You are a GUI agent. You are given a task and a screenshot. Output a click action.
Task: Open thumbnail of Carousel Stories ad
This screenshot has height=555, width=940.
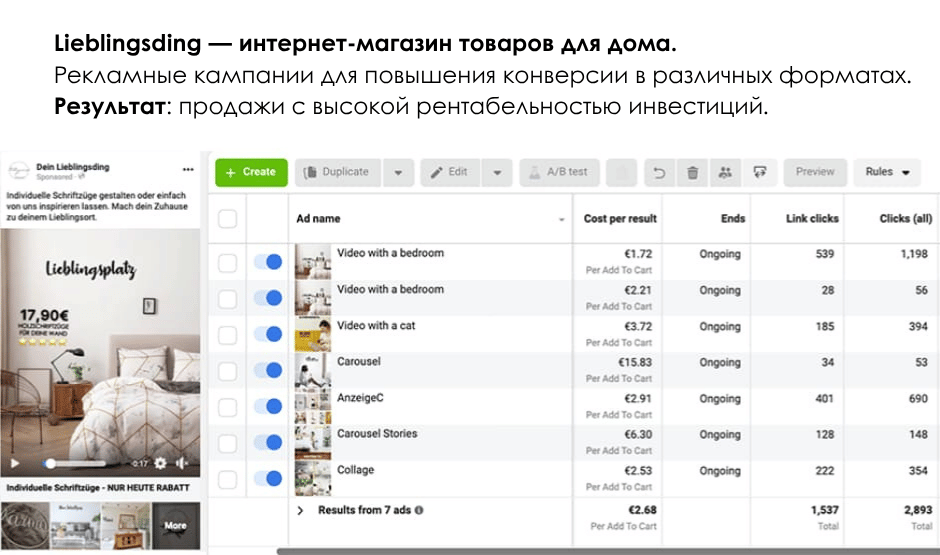(312, 442)
